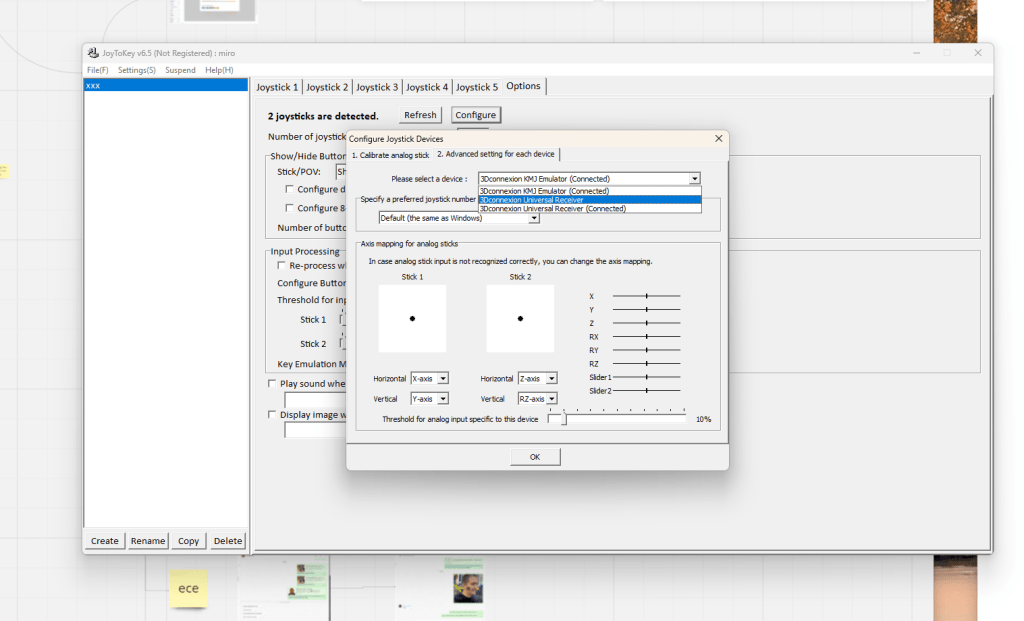Toggle Re-process checkbox under Input Processing
This screenshot has height=621, width=1024.
[x=281, y=265]
